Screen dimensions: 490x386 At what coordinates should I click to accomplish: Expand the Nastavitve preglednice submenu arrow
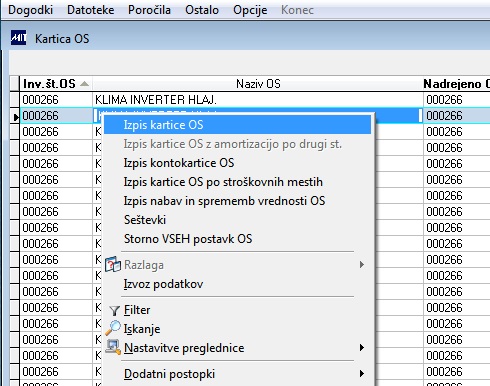[x=362, y=348]
